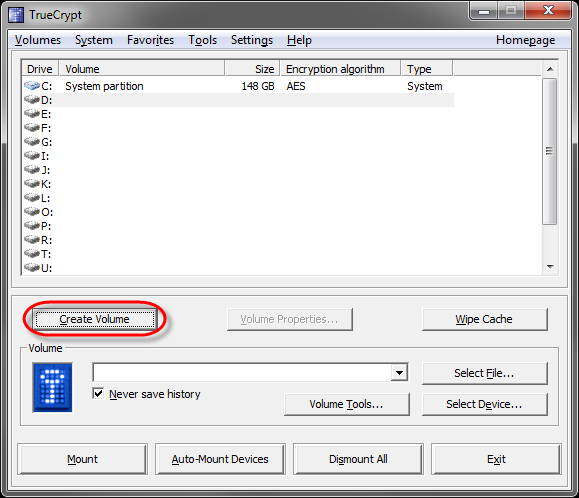Select the P: drive icon

pyautogui.click(x=32, y=226)
